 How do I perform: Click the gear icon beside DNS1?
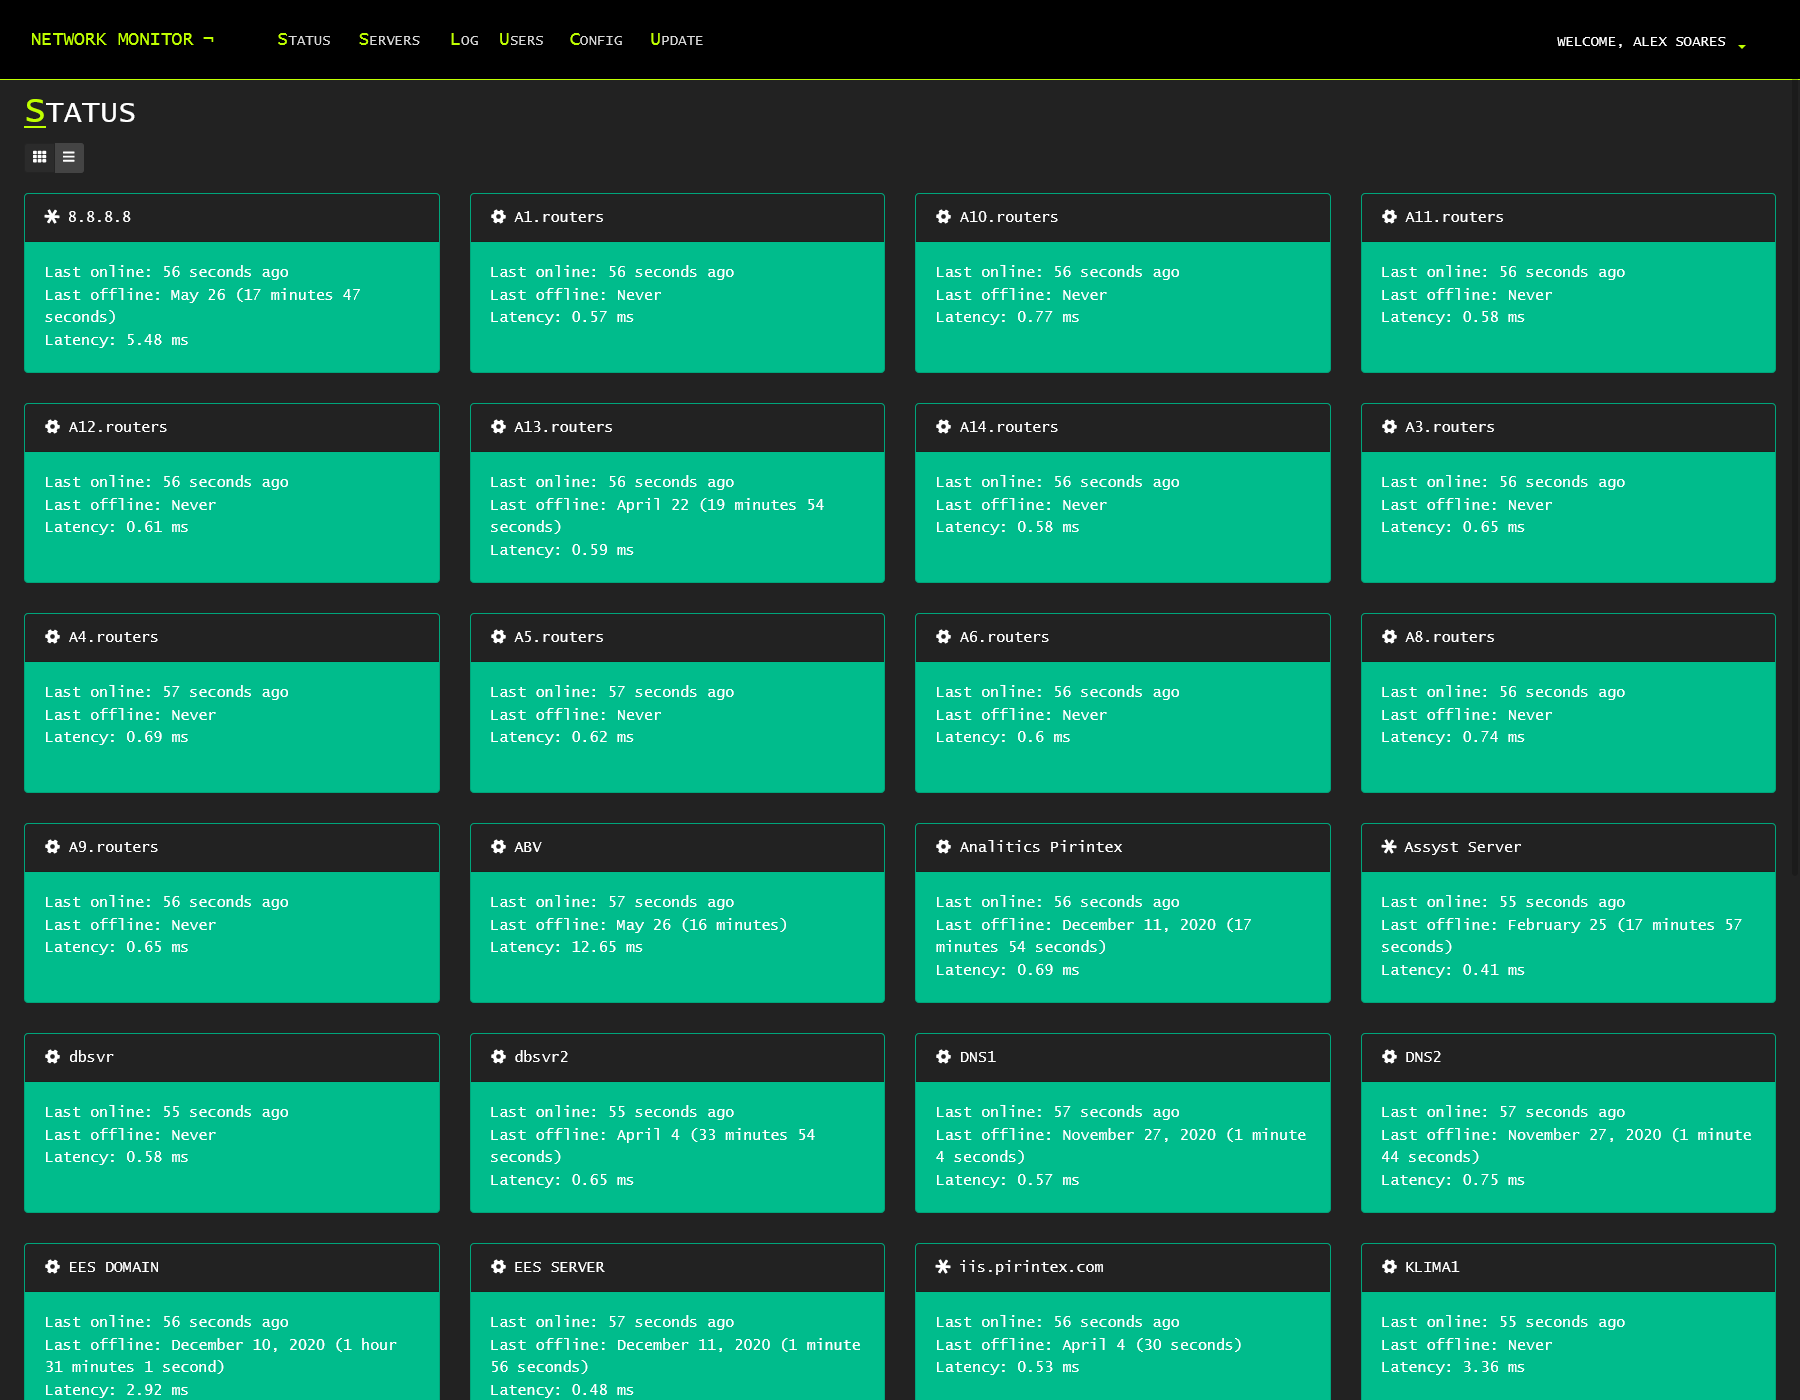pyautogui.click(x=943, y=1057)
